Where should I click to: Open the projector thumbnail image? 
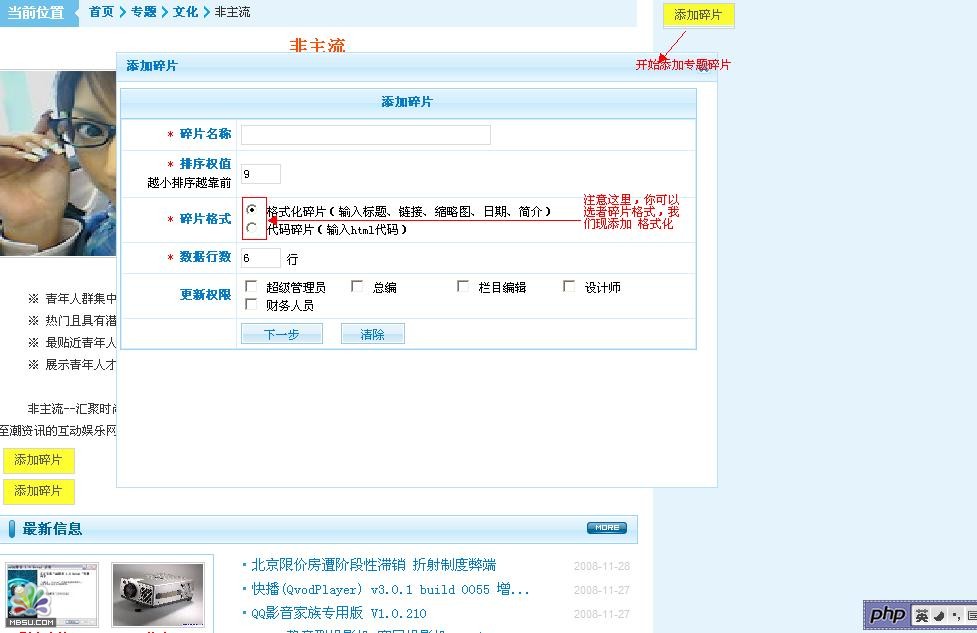[158, 595]
